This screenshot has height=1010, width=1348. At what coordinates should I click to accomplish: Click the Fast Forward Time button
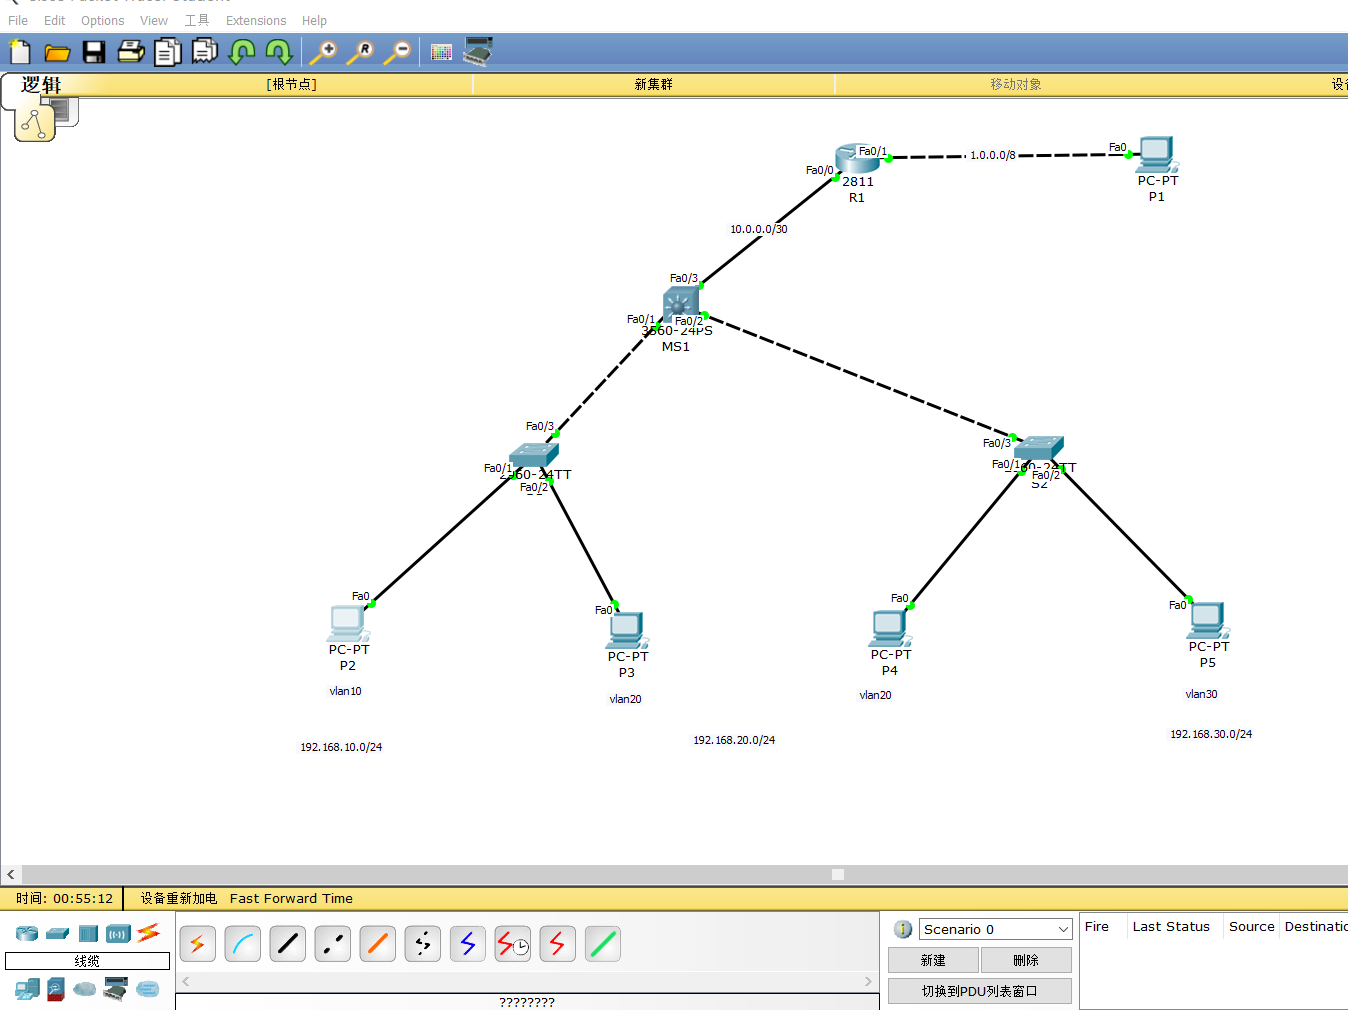pyautogui.click(x=291, y=898)
